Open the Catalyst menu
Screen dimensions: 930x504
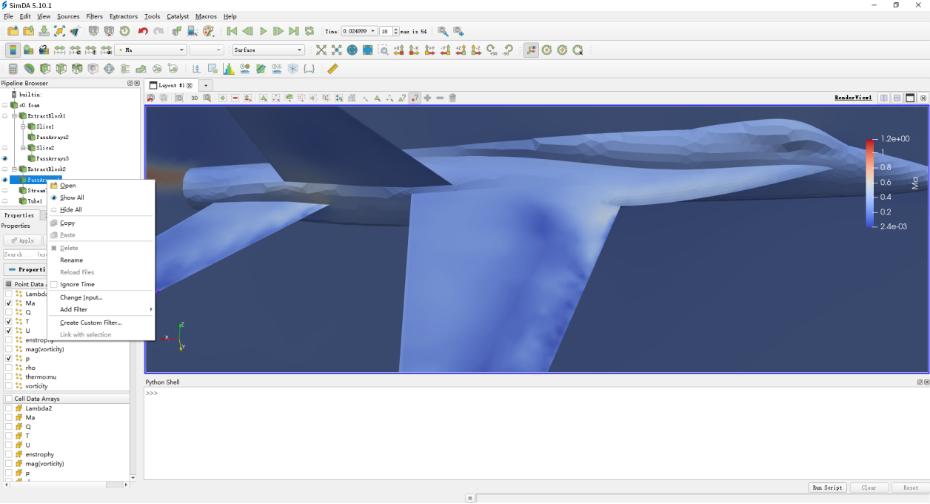(177, 17)
